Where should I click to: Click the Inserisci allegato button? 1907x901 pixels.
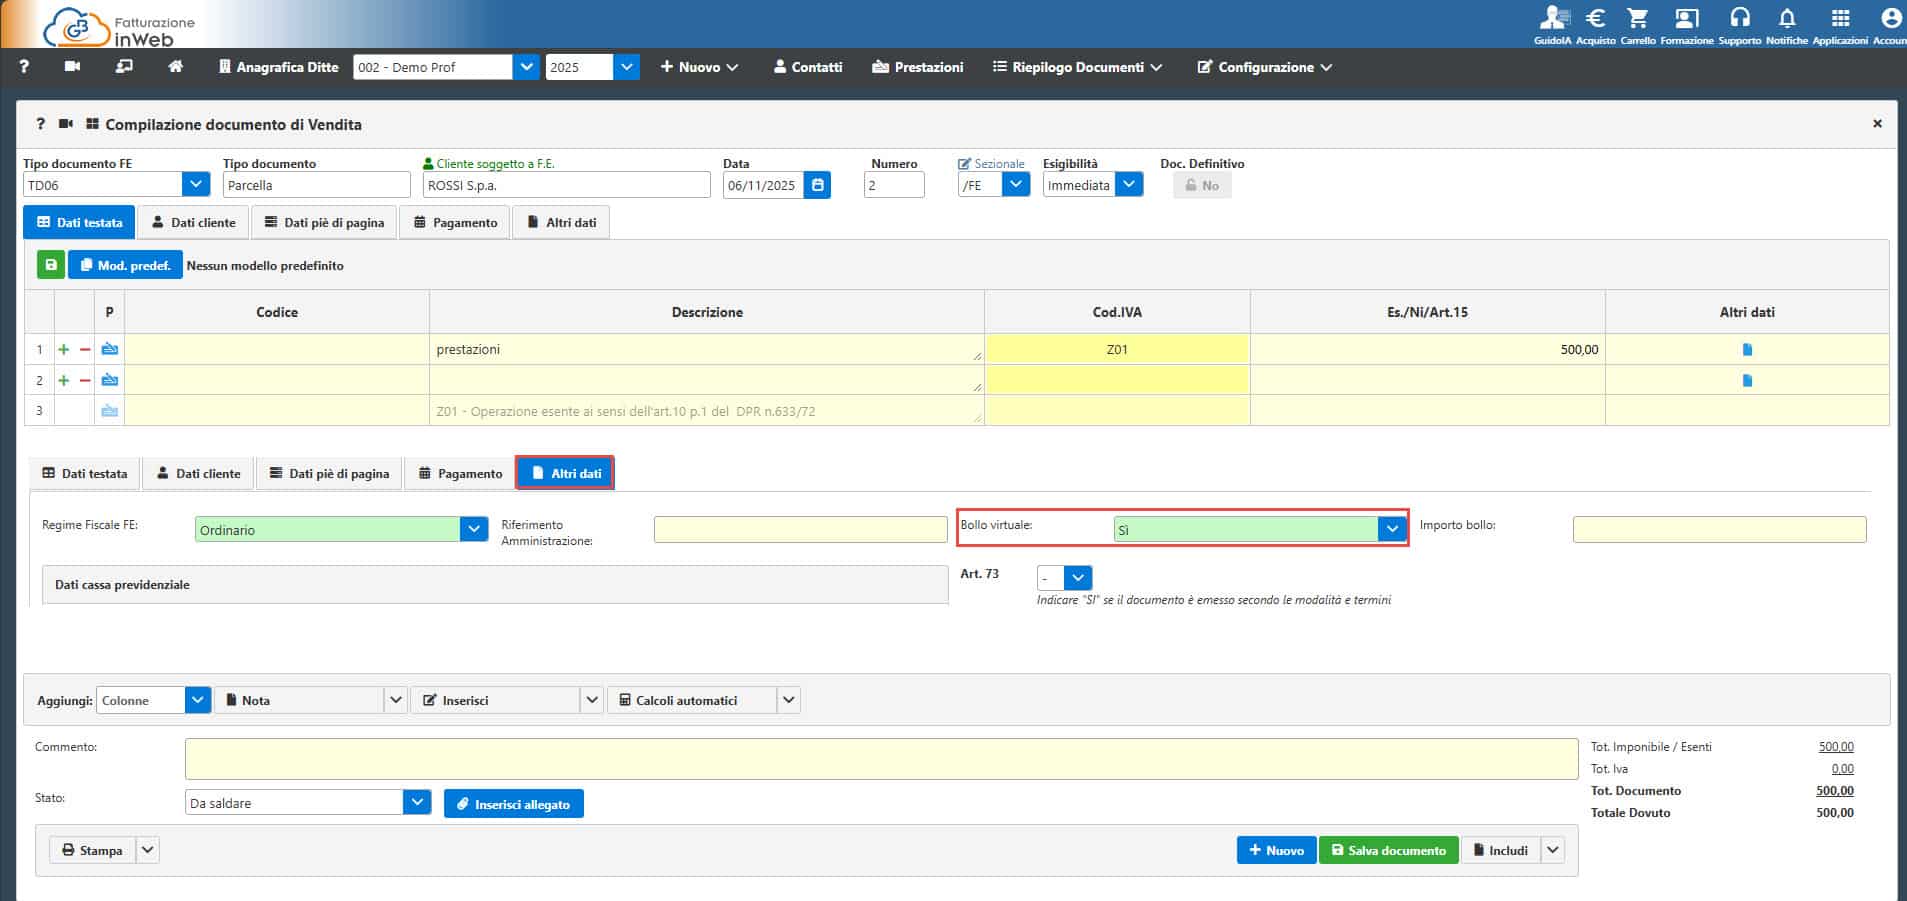click(x=513, y=804)
